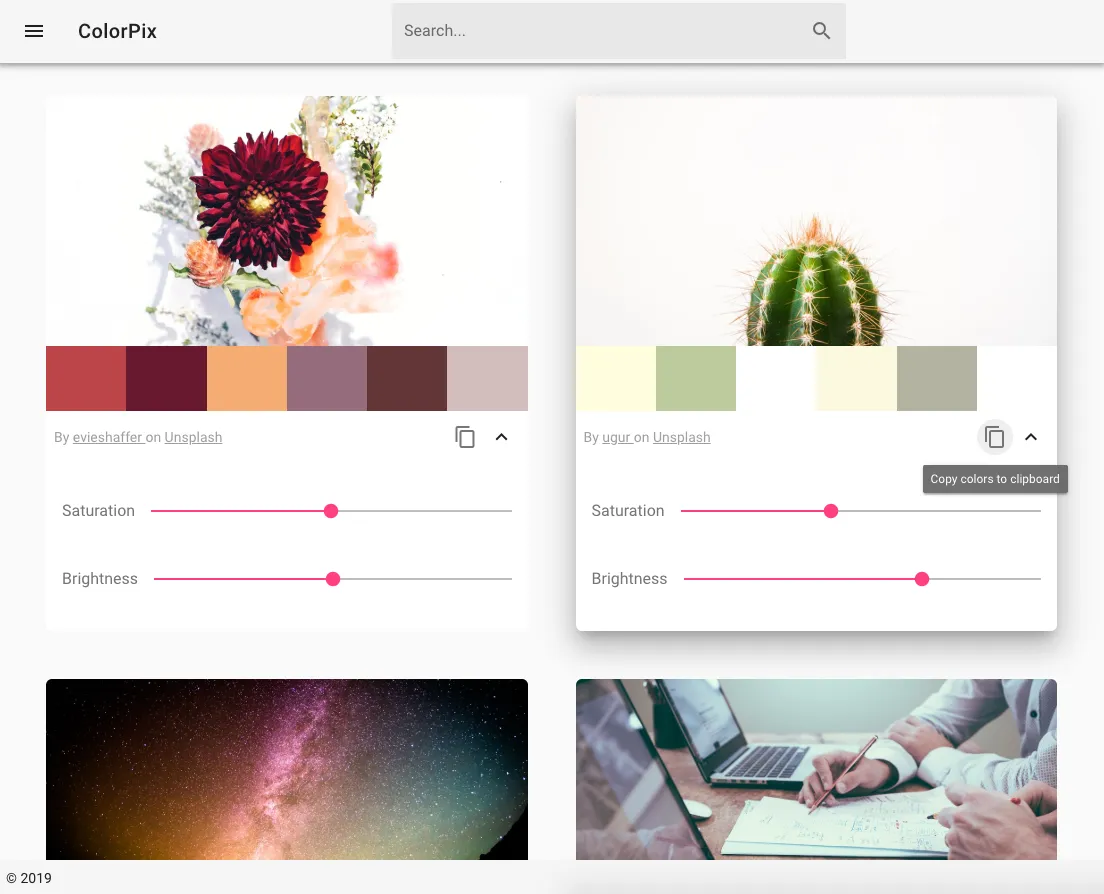
Task: Click the search magnifier icon
Action: (821, 31)
